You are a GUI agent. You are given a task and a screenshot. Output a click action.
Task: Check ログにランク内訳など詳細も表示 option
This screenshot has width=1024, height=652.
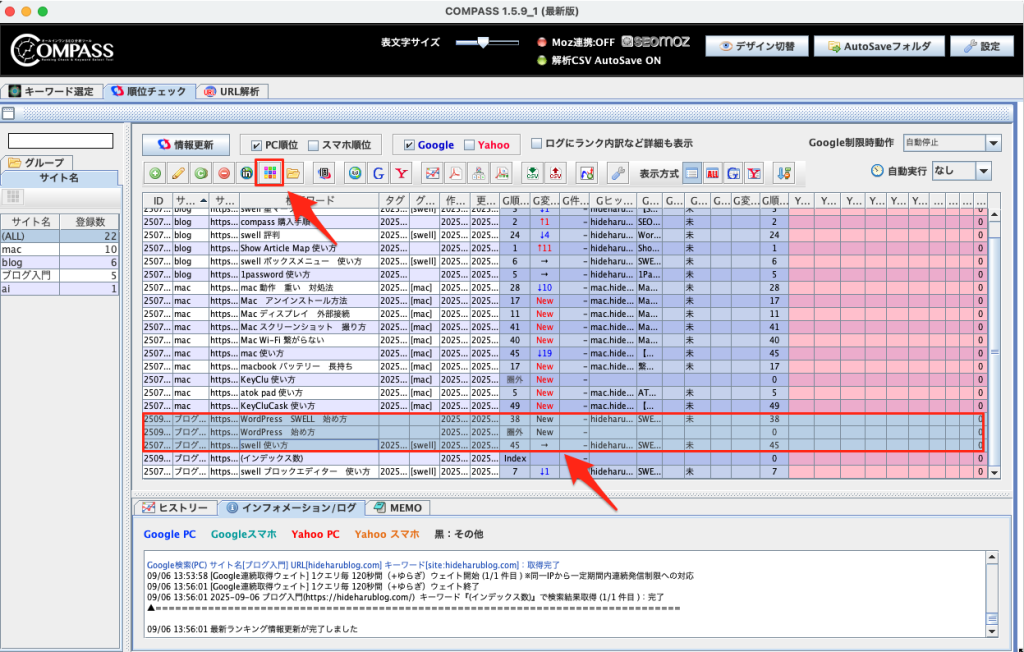click(537, 143)
